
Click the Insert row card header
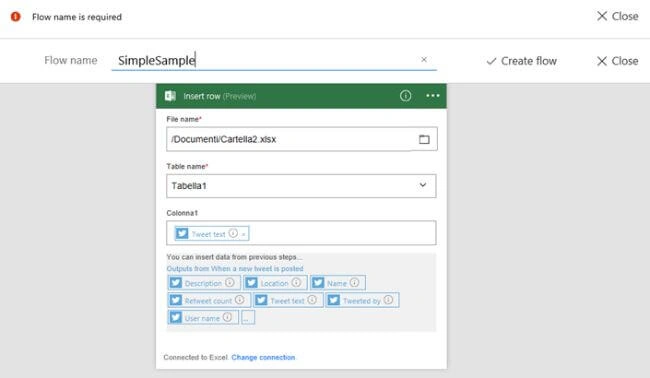tap(301, 96)
